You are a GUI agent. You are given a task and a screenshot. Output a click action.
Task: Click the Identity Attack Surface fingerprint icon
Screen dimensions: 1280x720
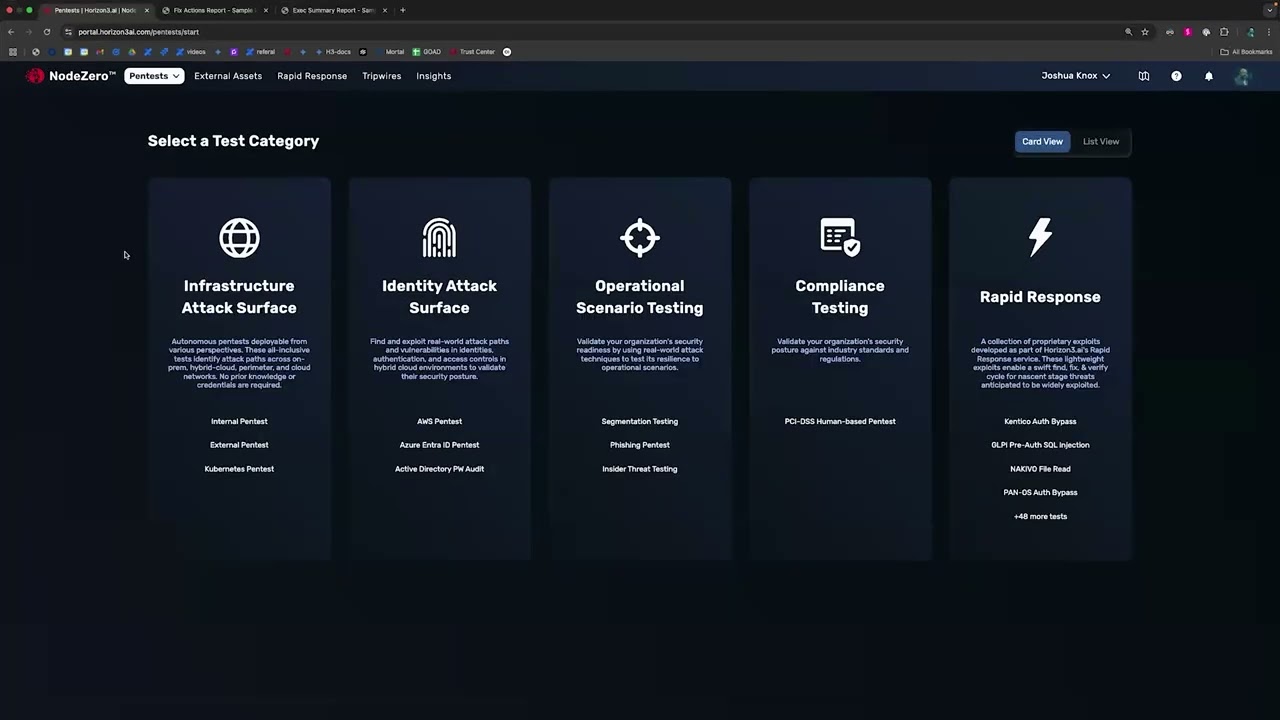439,238
